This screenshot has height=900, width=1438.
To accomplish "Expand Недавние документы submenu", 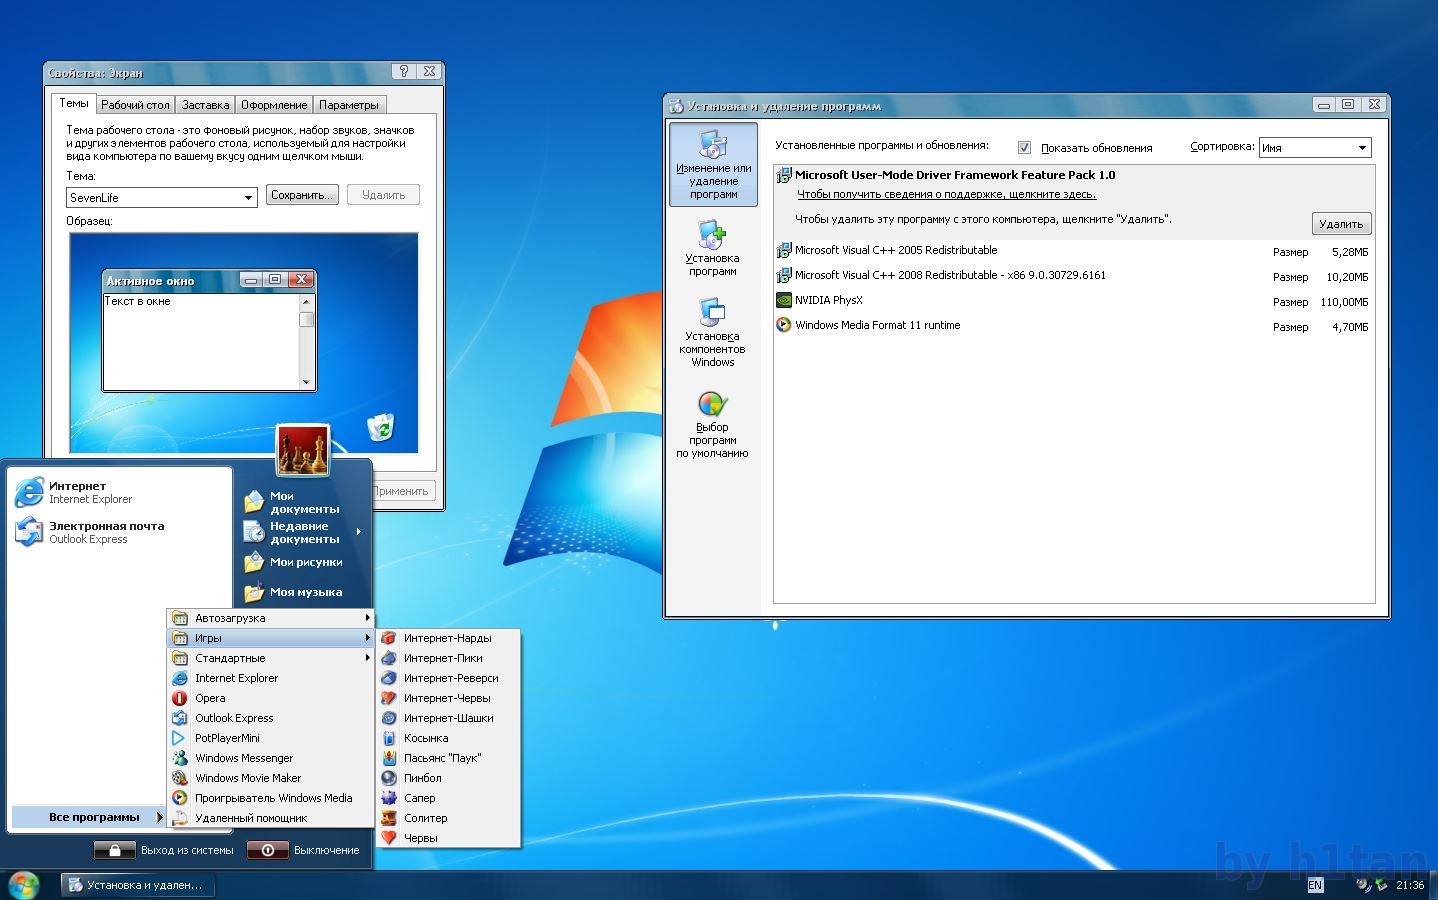I will click(x=303, y=532).
